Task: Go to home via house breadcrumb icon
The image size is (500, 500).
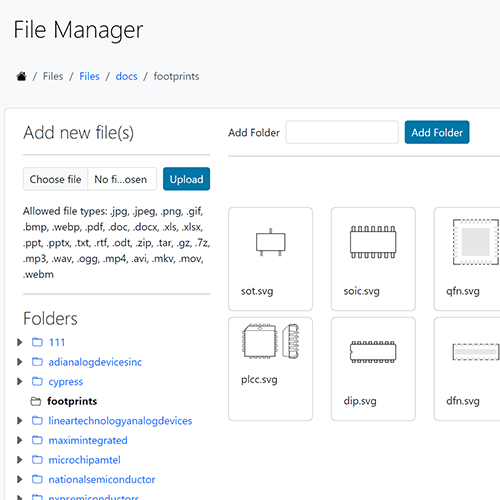Action: pyautogui.click(x=22, y=76)
